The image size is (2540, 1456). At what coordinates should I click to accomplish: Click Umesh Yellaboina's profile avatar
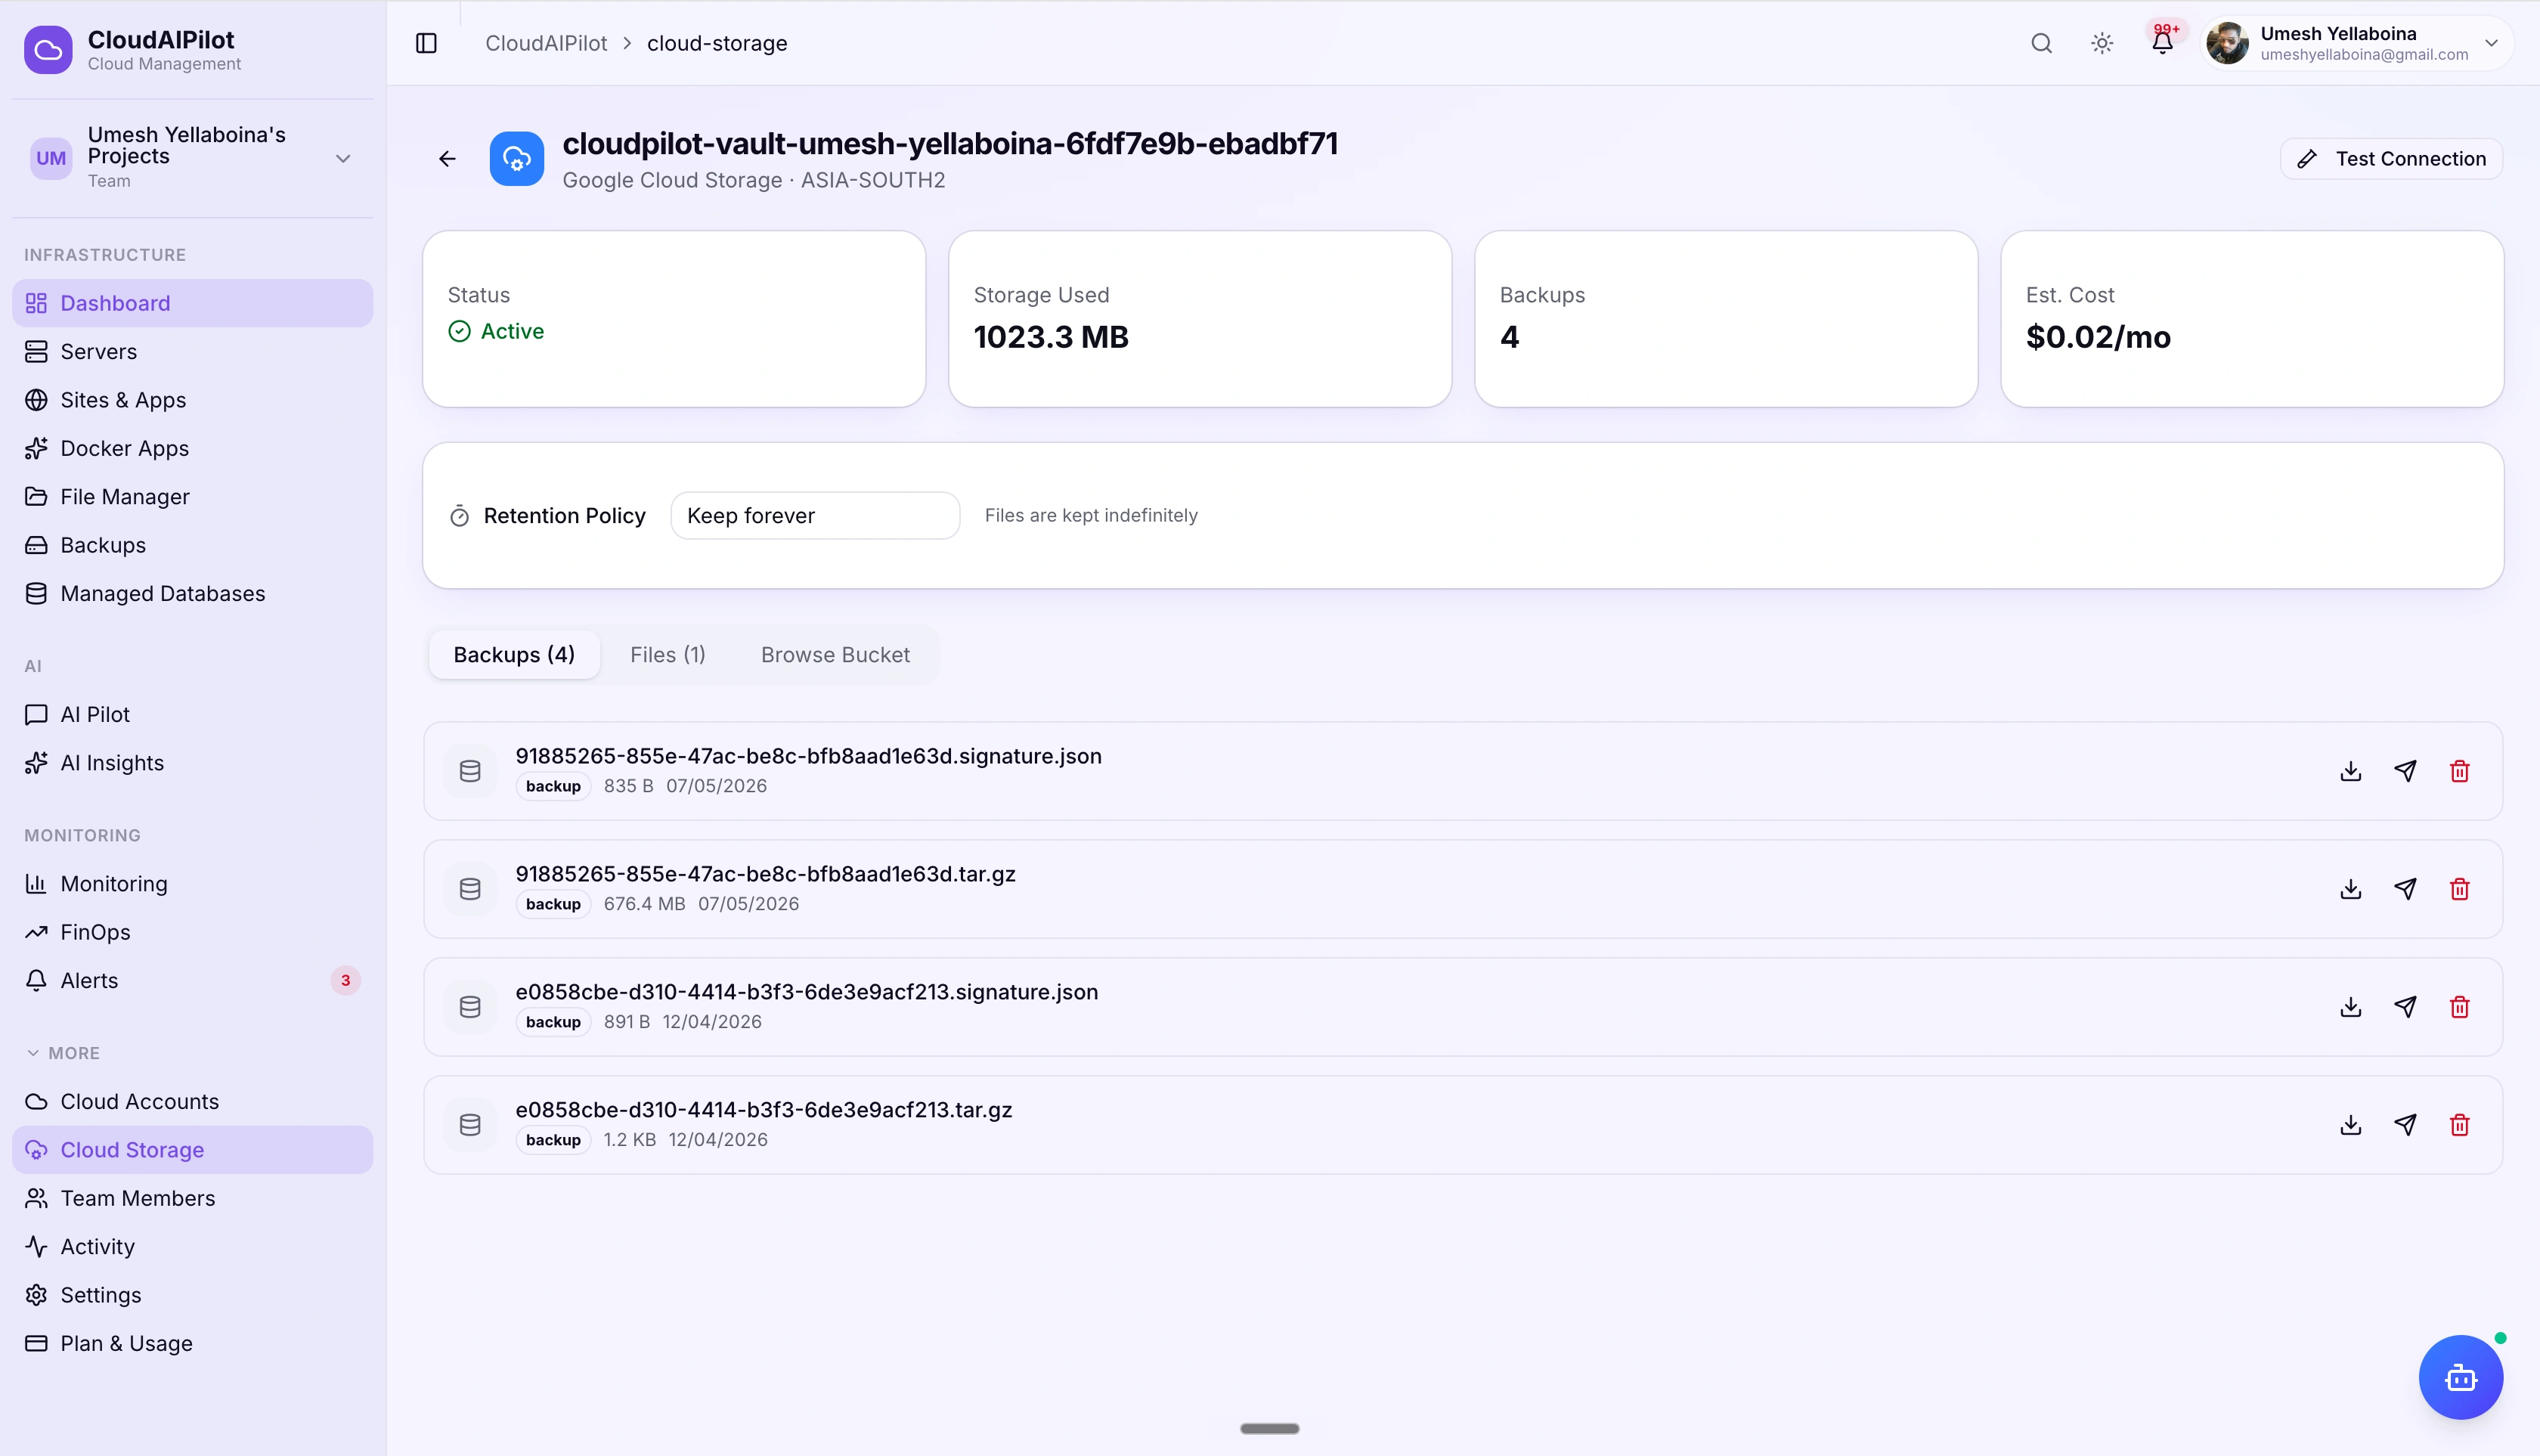[2227, 43]
